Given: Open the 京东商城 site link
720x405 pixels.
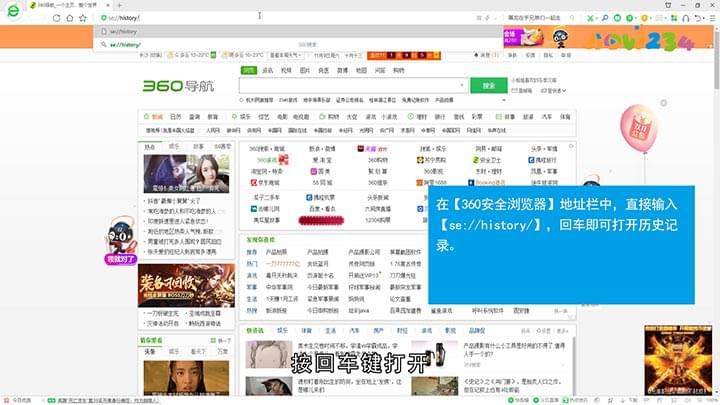Looking at the screenshot, I should tap(265, 182).
